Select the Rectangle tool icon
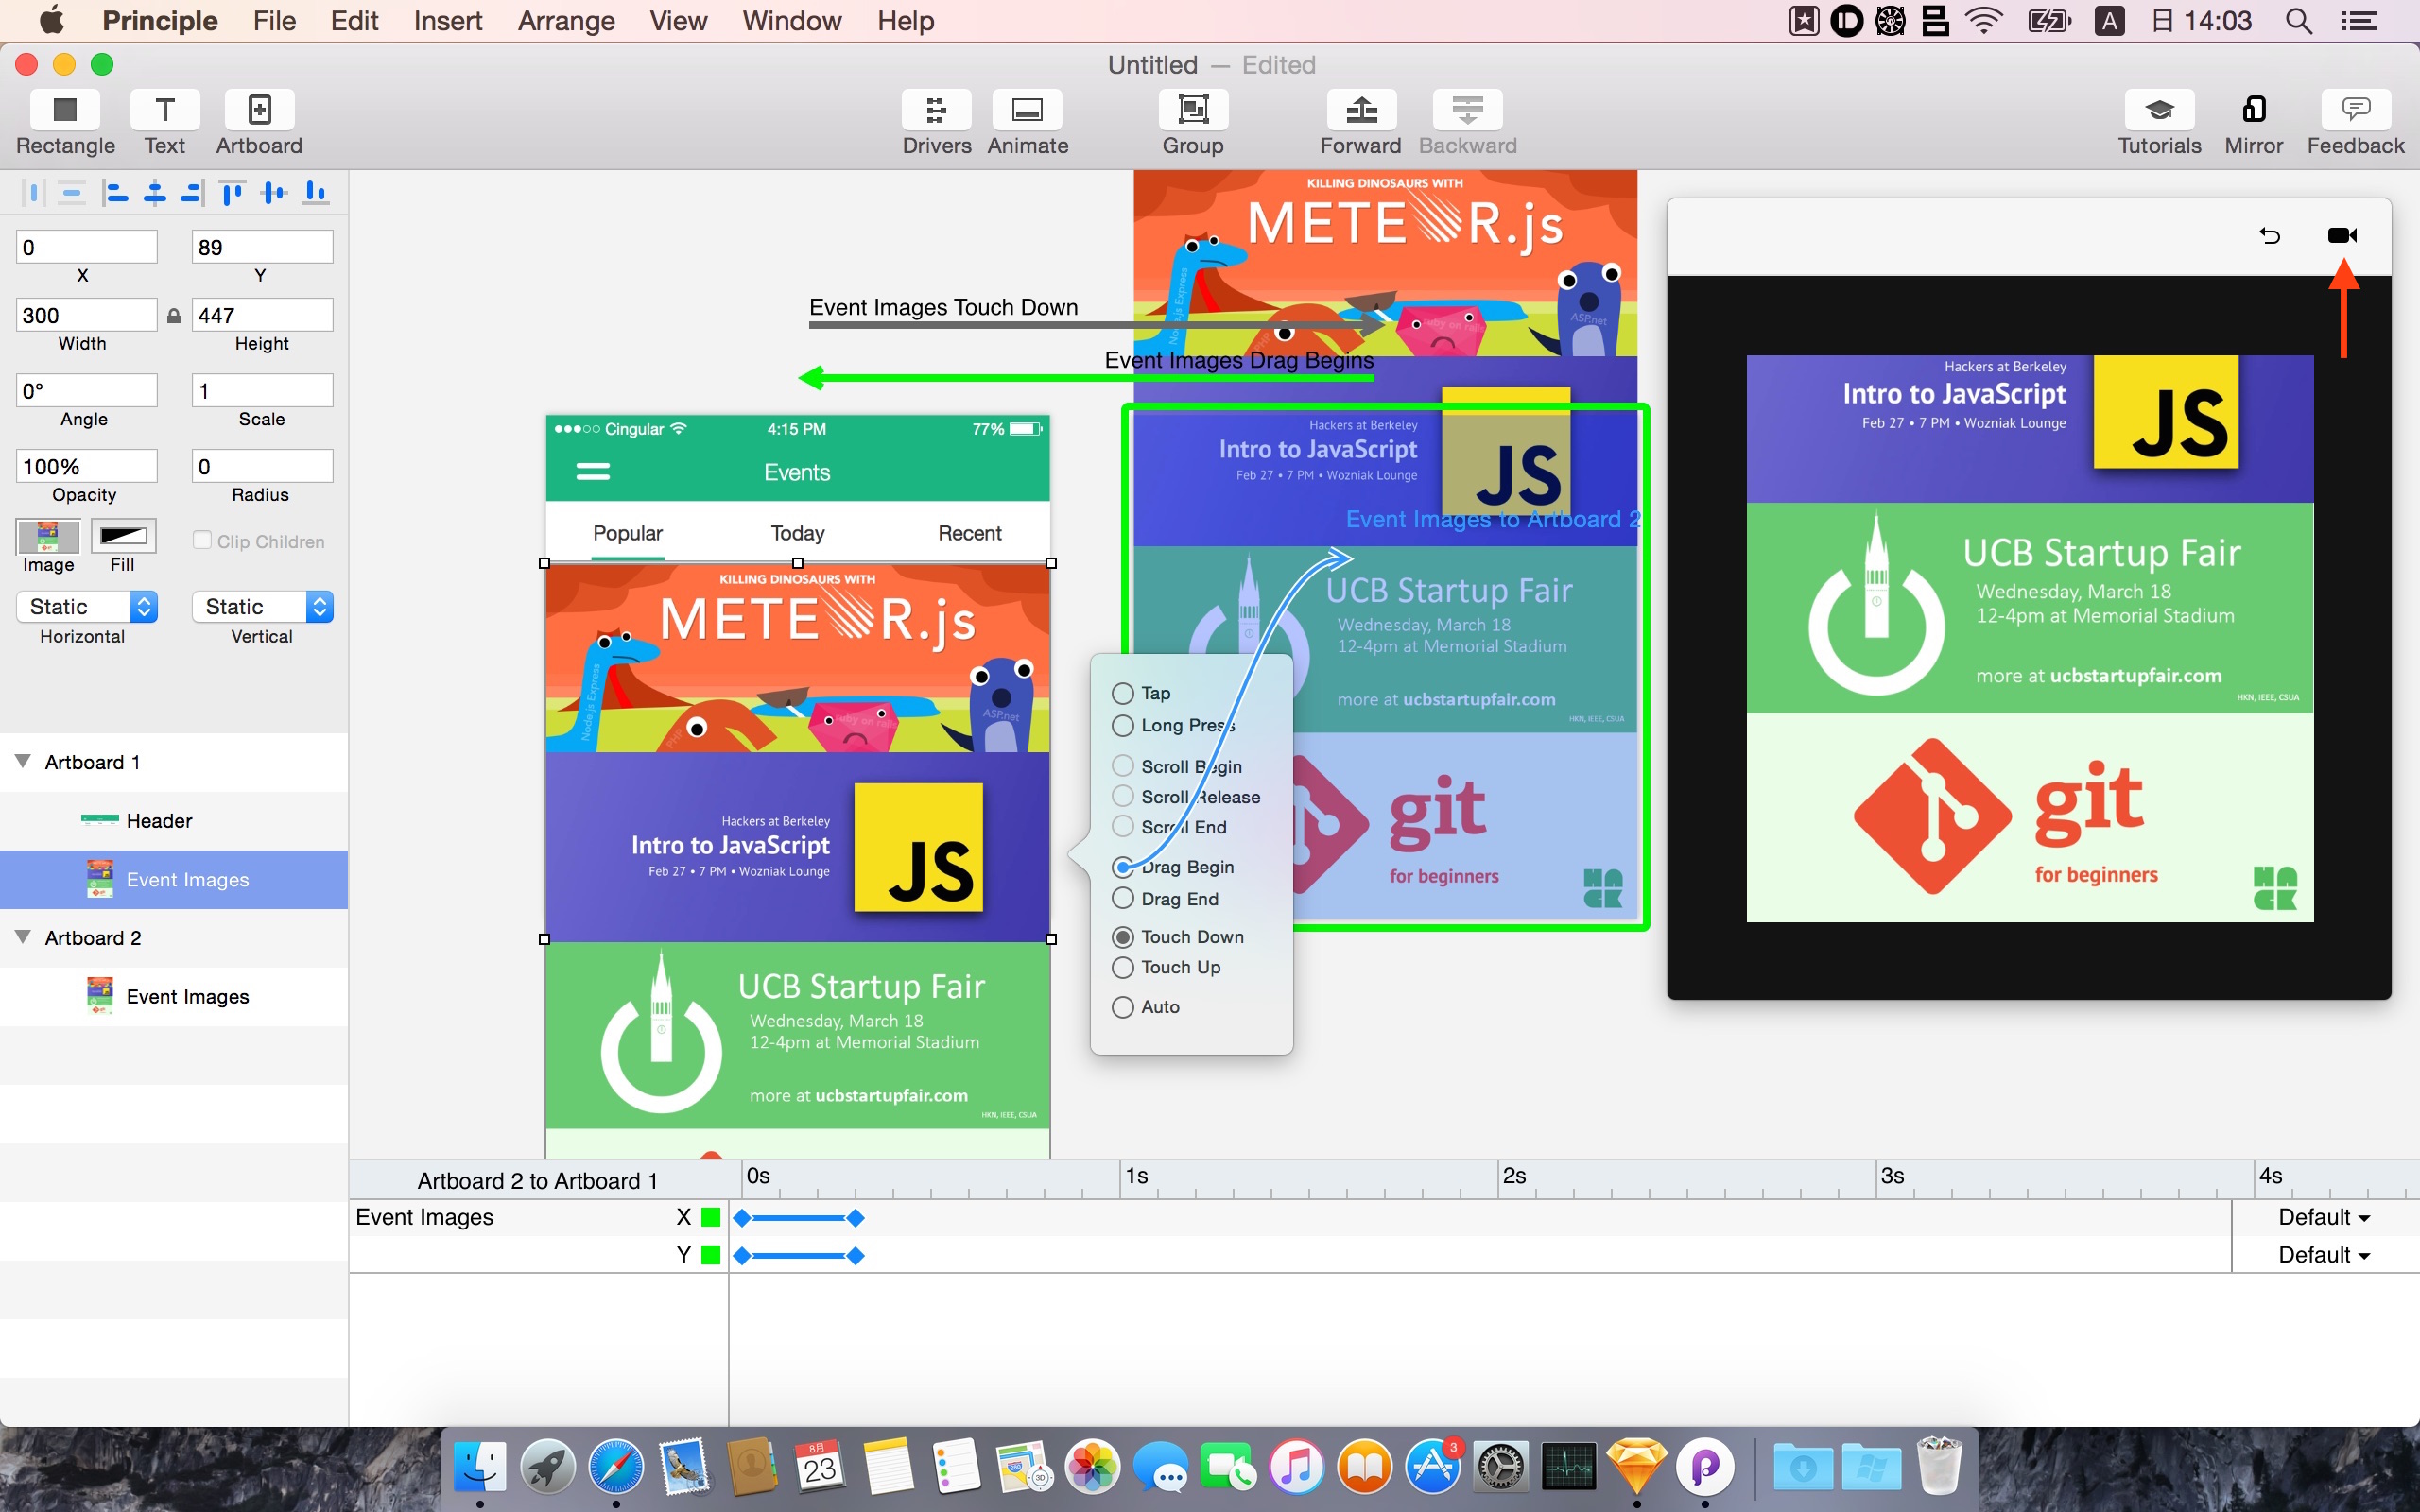This screenshot has width=2420, height=1512. pos(65,110)
